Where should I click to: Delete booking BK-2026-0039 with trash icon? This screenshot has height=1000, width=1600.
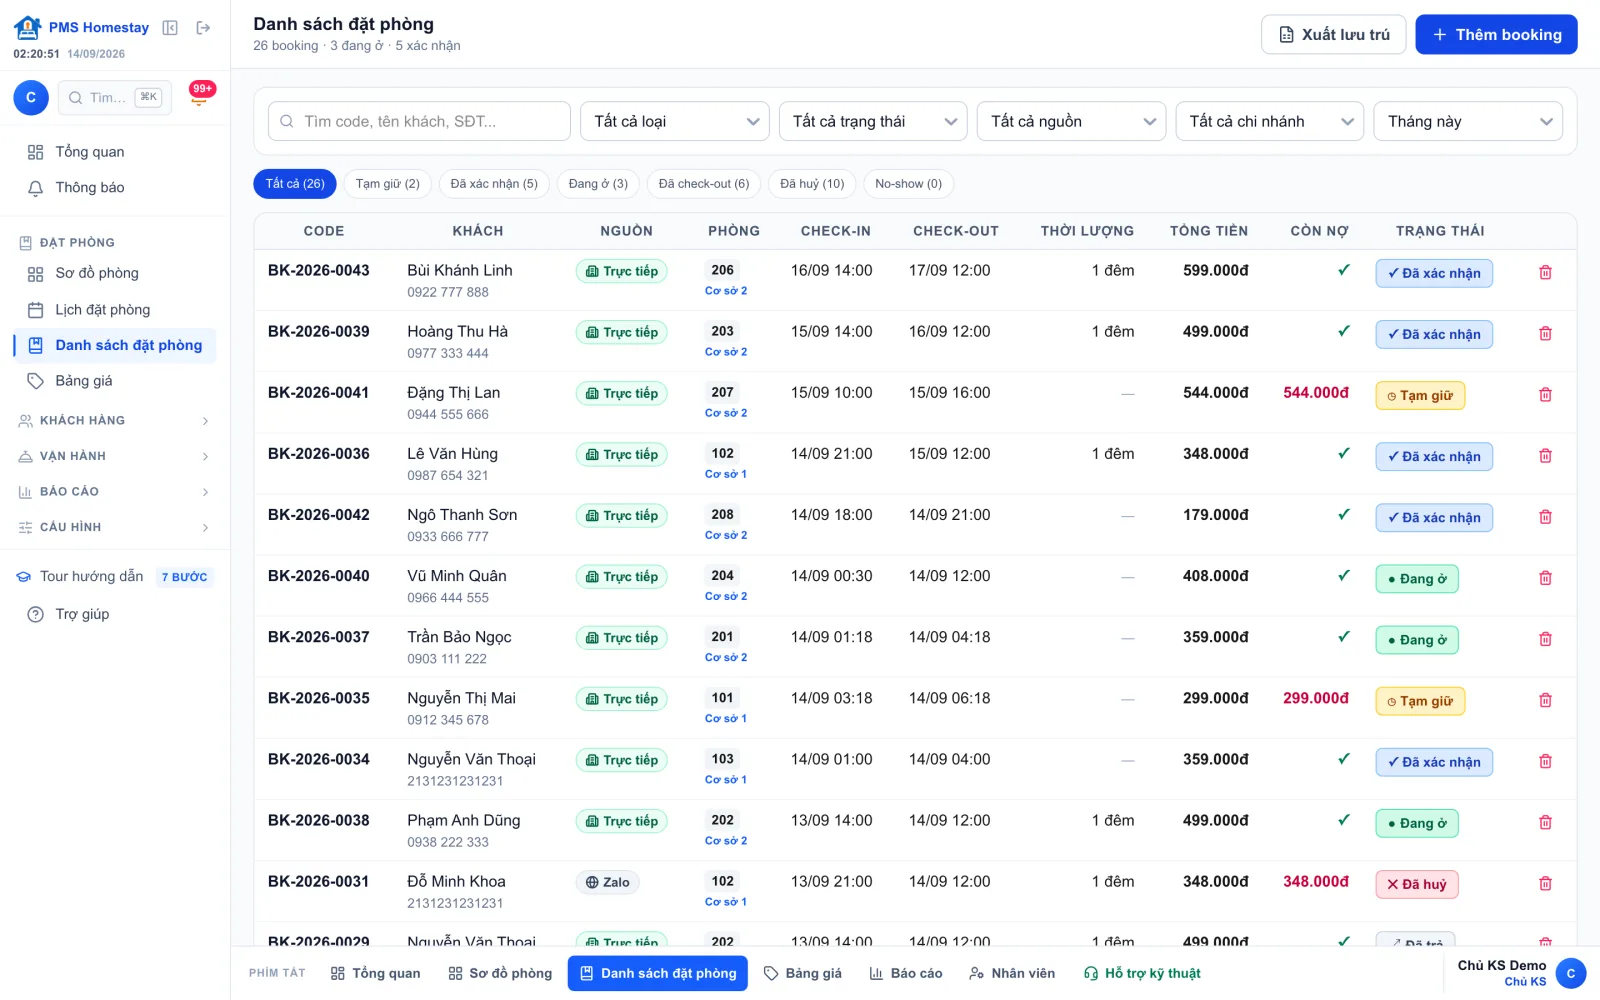[x=1545, y=333]
